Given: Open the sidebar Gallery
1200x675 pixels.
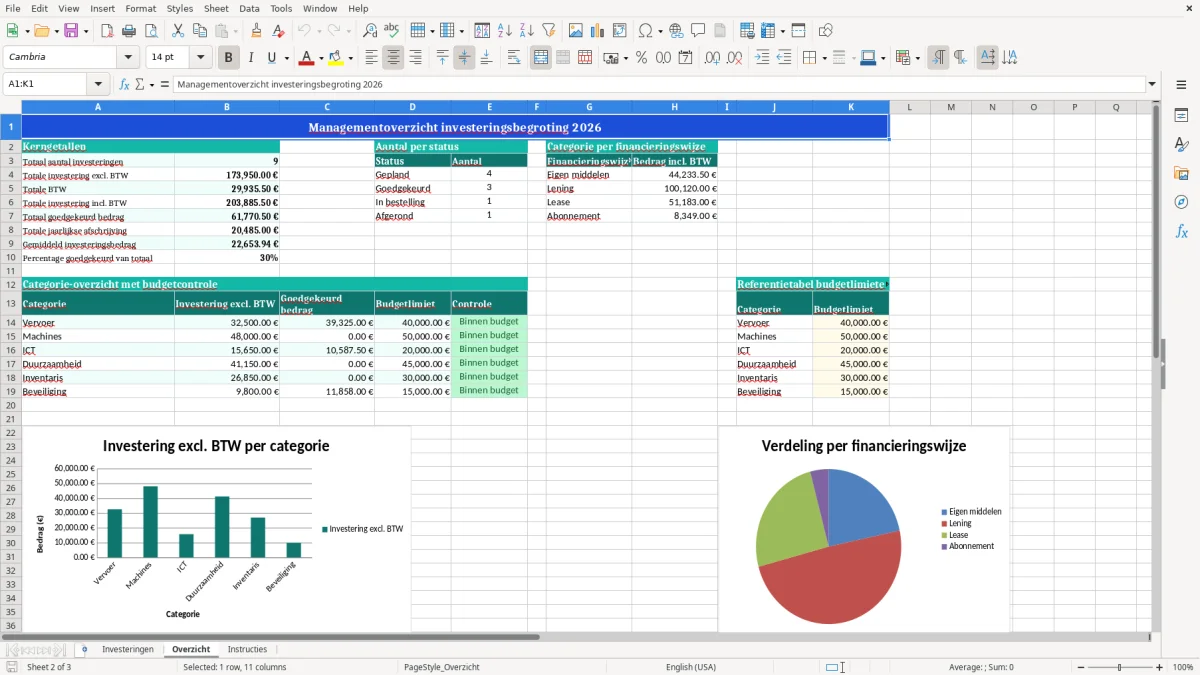Looking at the screenshot, I should click(1181, 174).
